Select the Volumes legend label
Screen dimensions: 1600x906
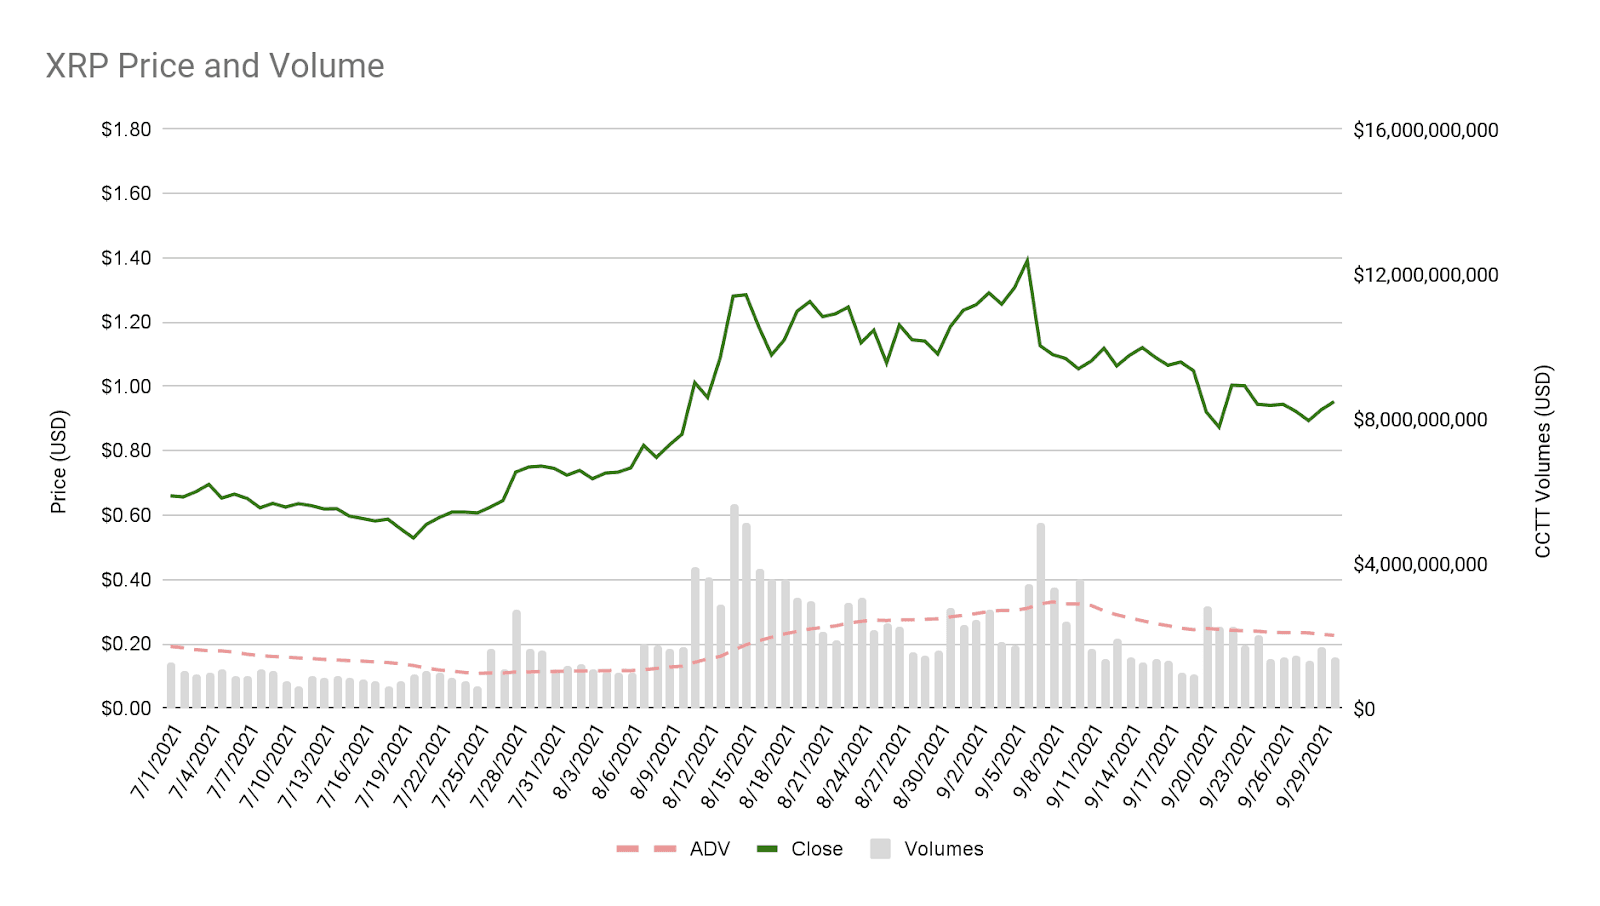coord(943,849)
